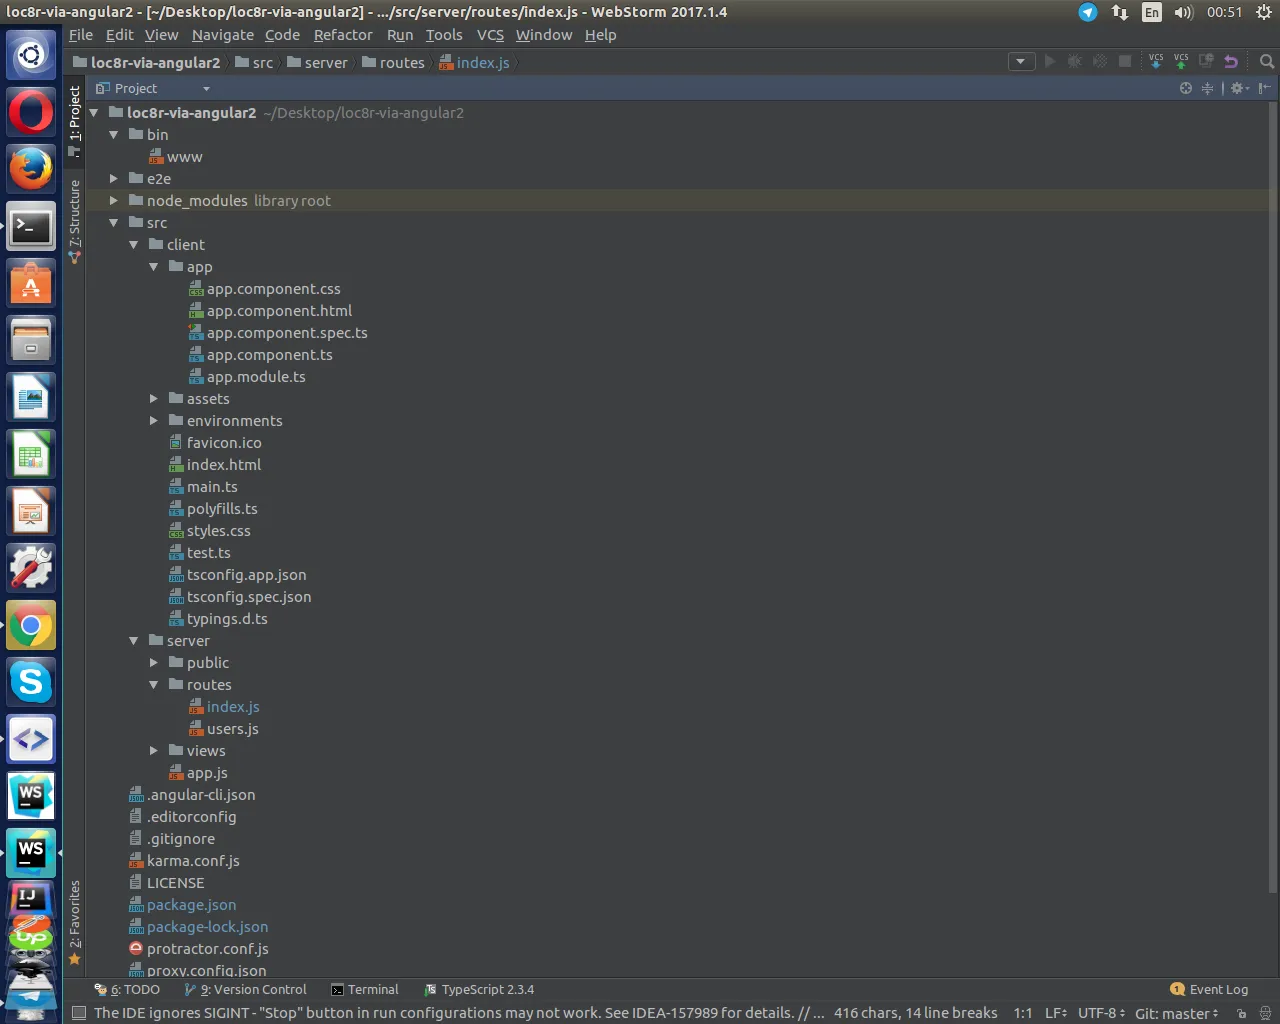Click the read-only lock icon in the status bar
1280x1024 pixels.
[1242, 1013]
